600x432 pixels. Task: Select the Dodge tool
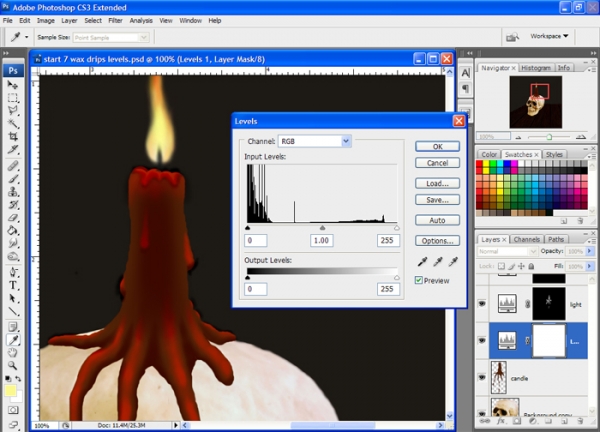(13, 256)
